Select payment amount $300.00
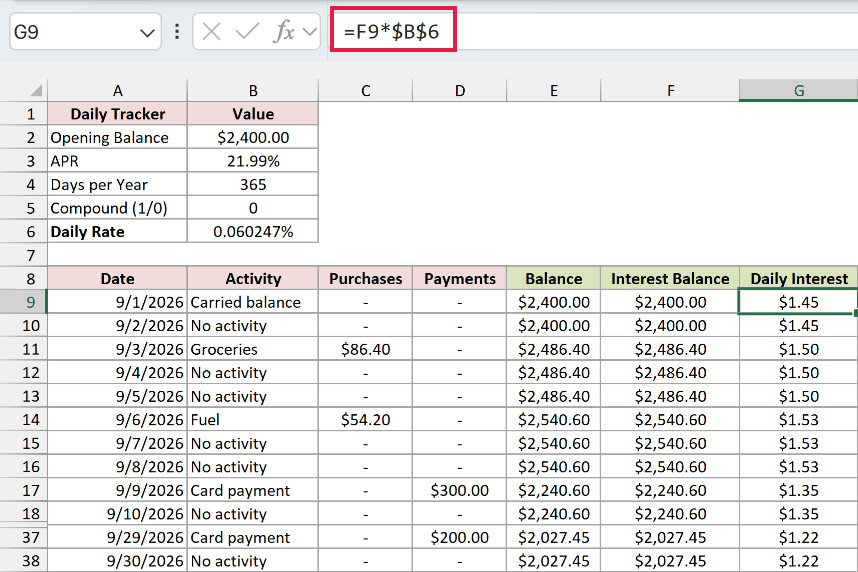The width and height of the screenshot is (858, 572). pos(460,490)
